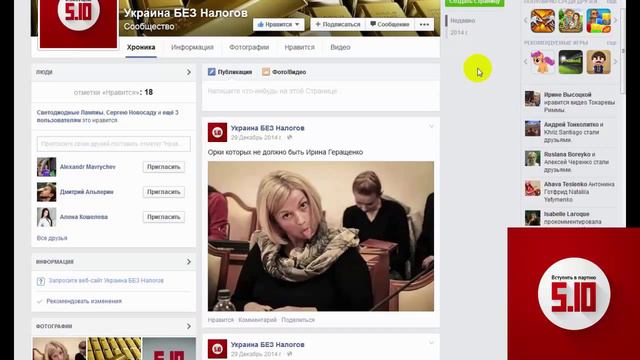Open second post's page avatar icon
This screenshot has width=640, height=360.
(x=218, y=349)
